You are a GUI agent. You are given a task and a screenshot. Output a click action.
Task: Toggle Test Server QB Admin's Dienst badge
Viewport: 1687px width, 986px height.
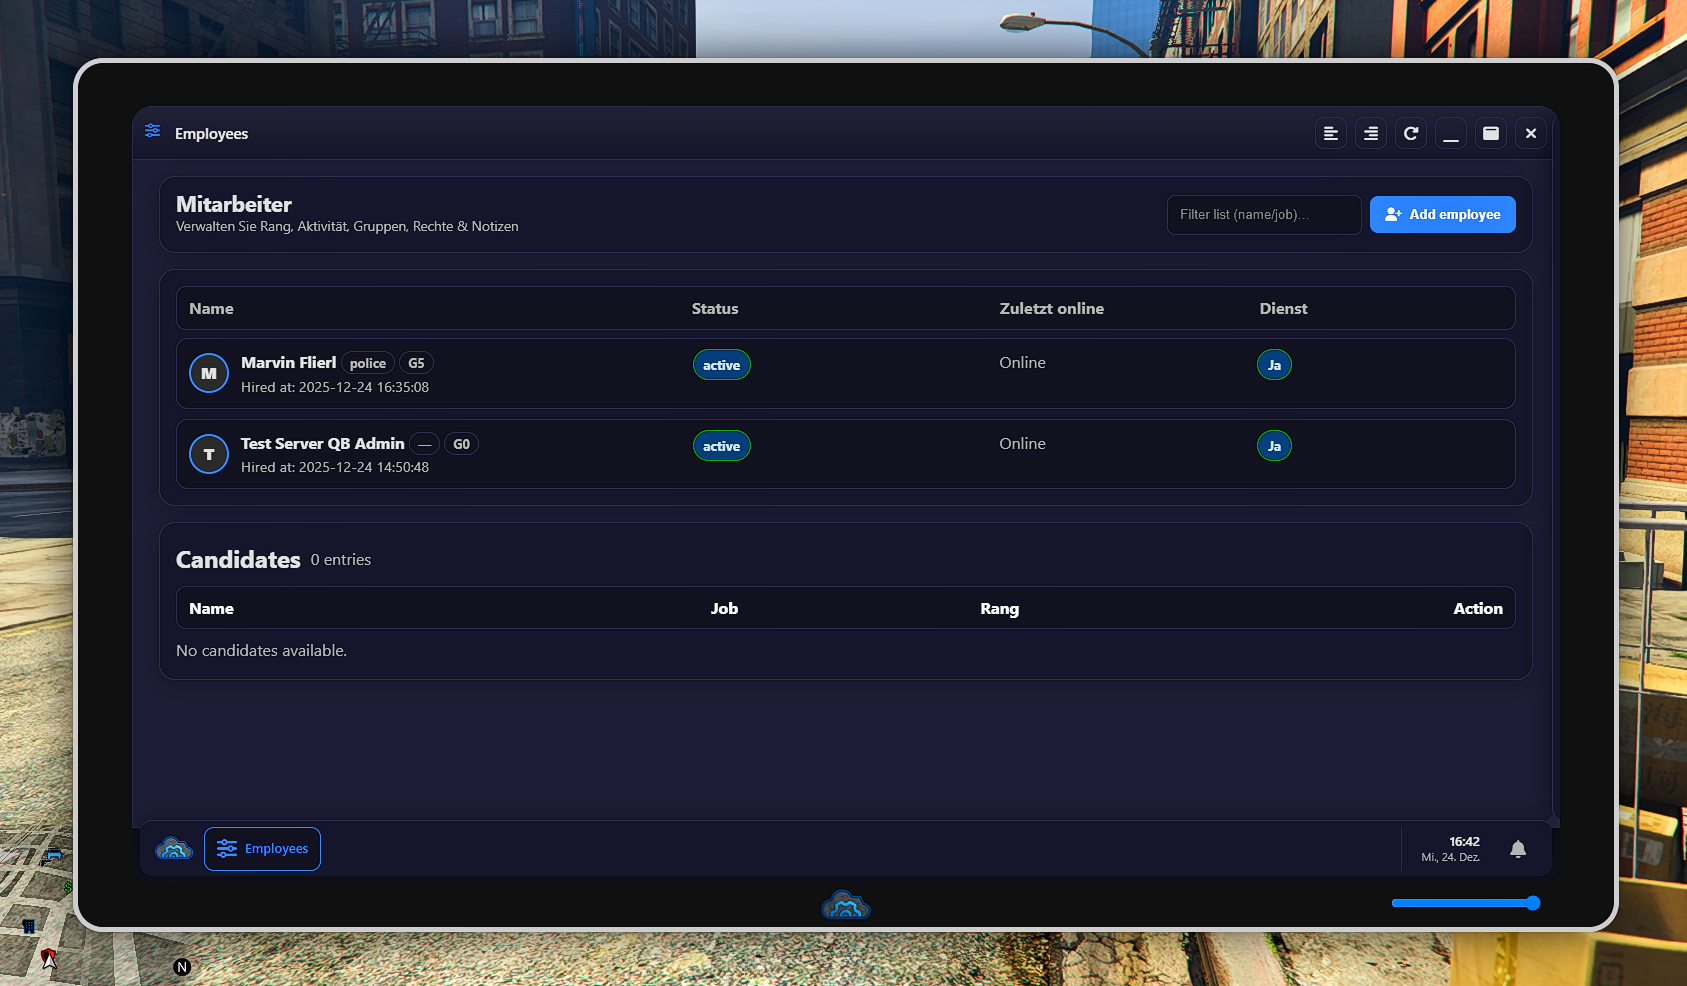pyautogui.click(x=1274, y=446)
